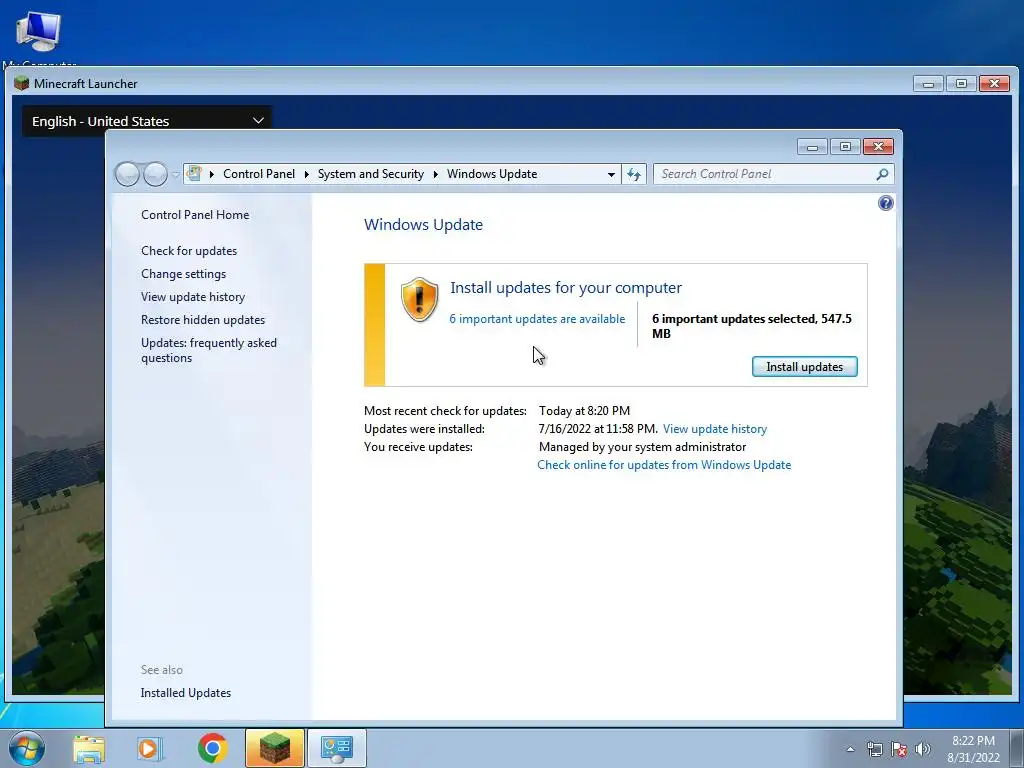Close the Windows Update window

point(878,147)
